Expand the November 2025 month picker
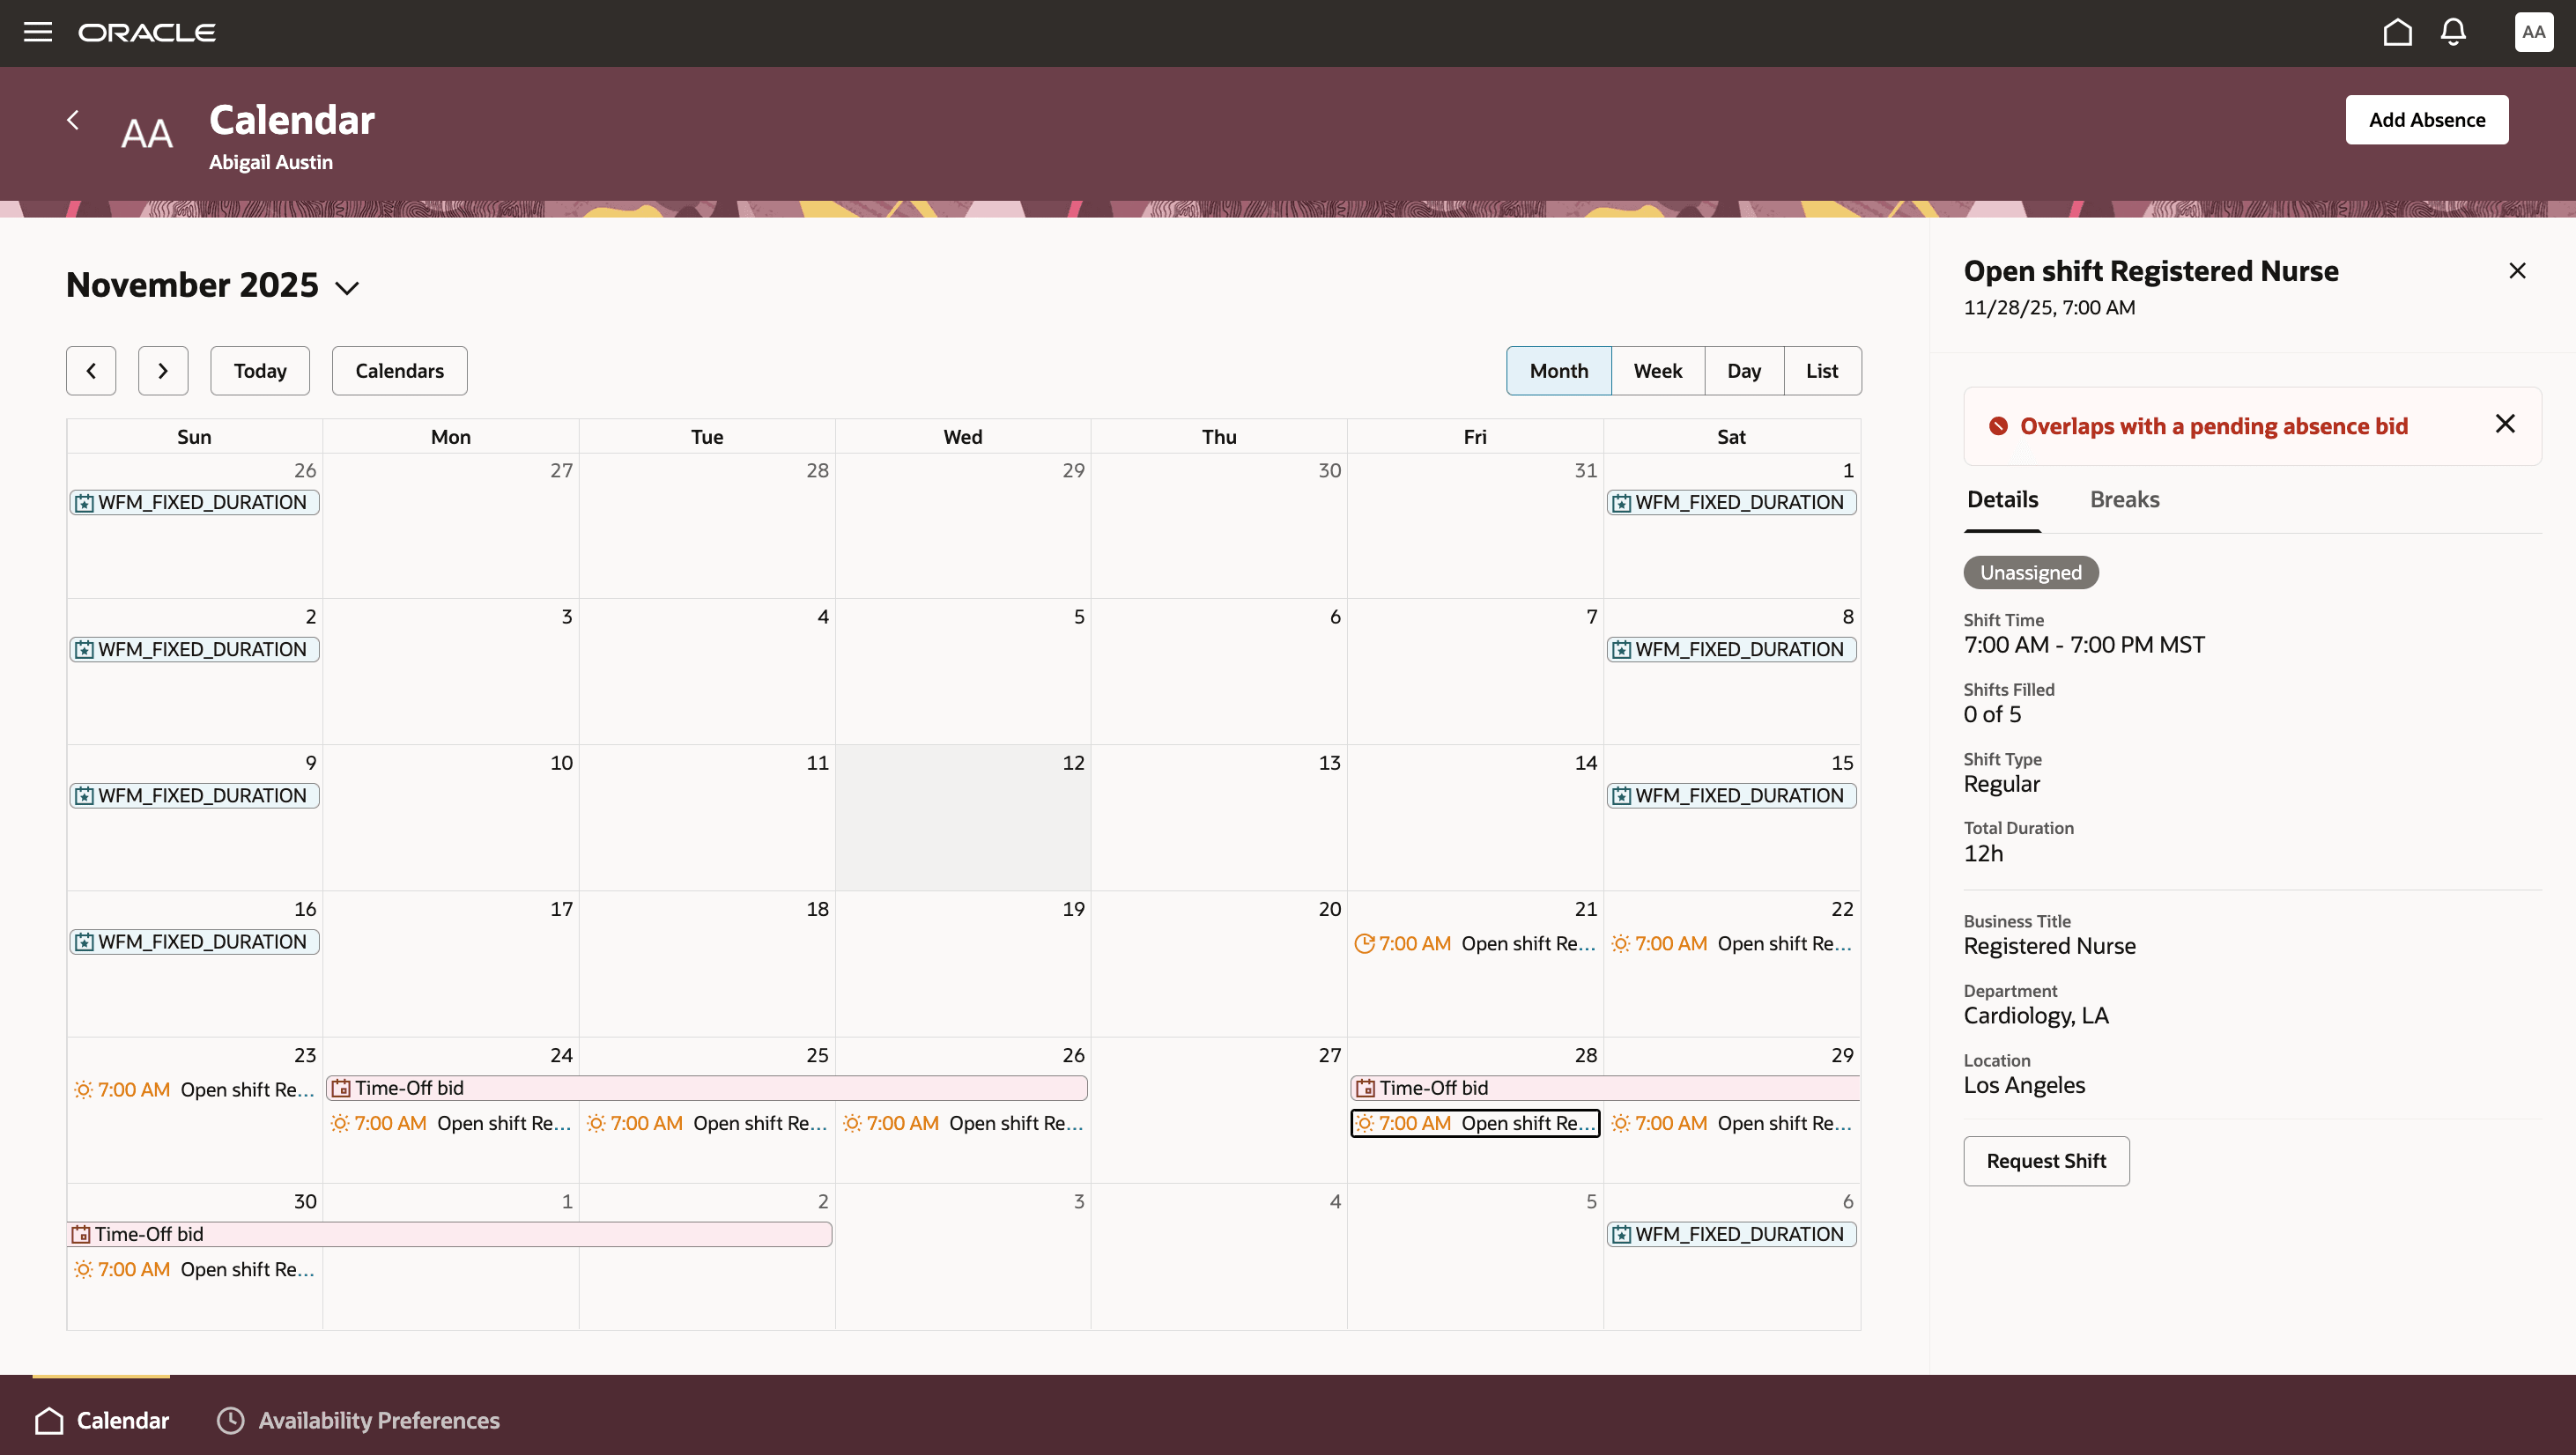Screen dimensions: 2576x1455 tap(347, 288)
